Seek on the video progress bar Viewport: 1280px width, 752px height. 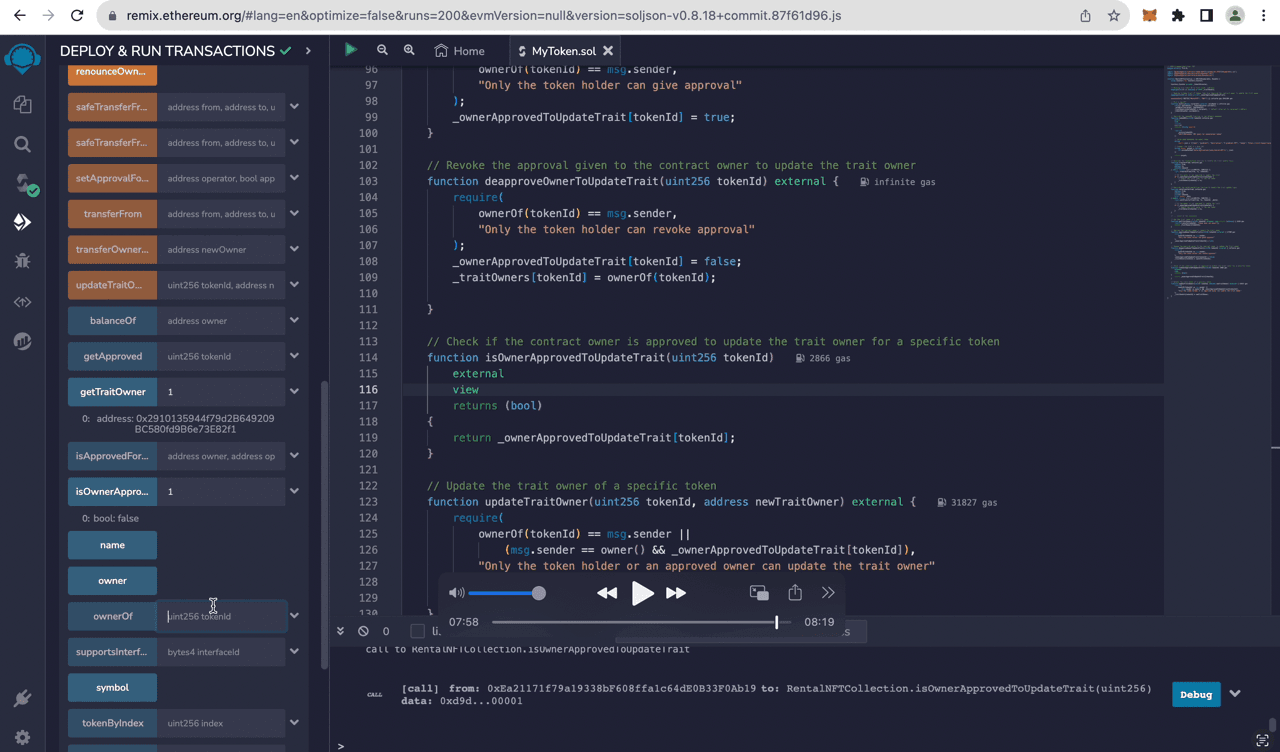(641, 622)
